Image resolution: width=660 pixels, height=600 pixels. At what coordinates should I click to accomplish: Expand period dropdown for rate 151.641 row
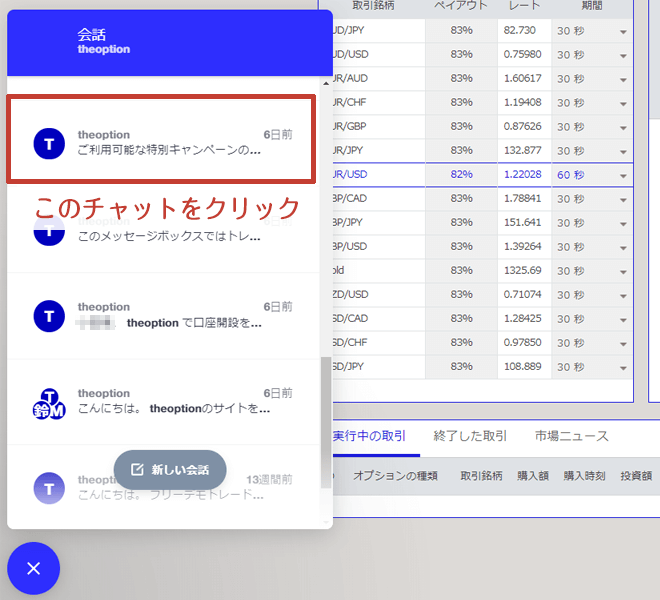pos(623,224)
